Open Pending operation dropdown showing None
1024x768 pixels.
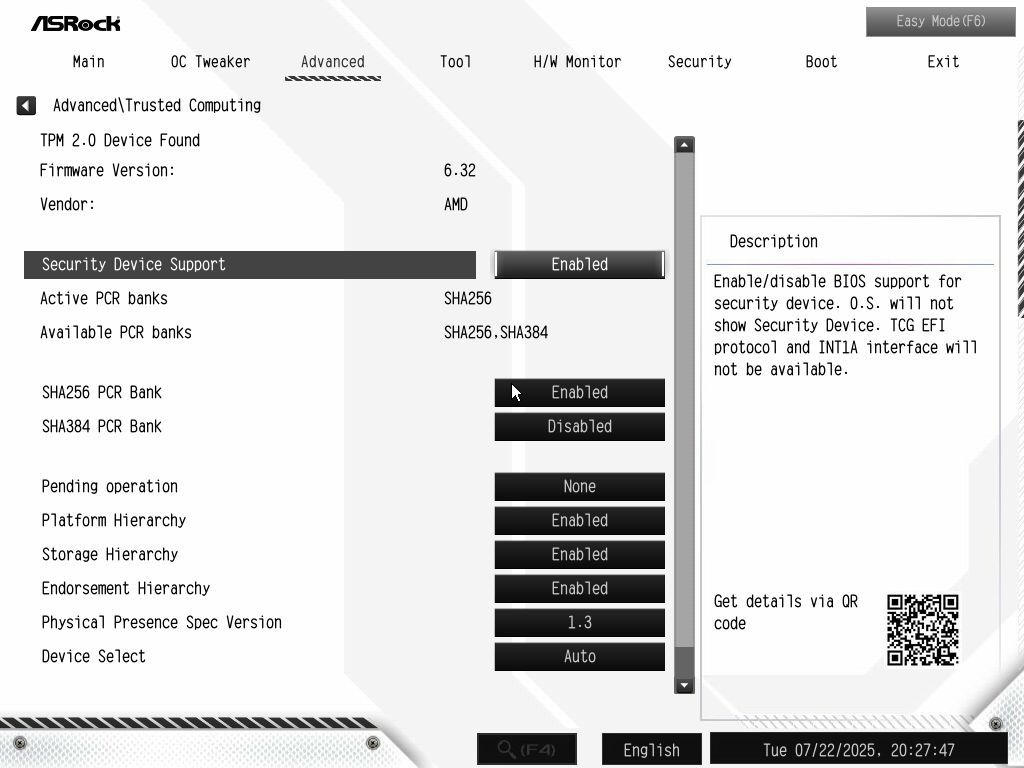[x=579, y=487]
